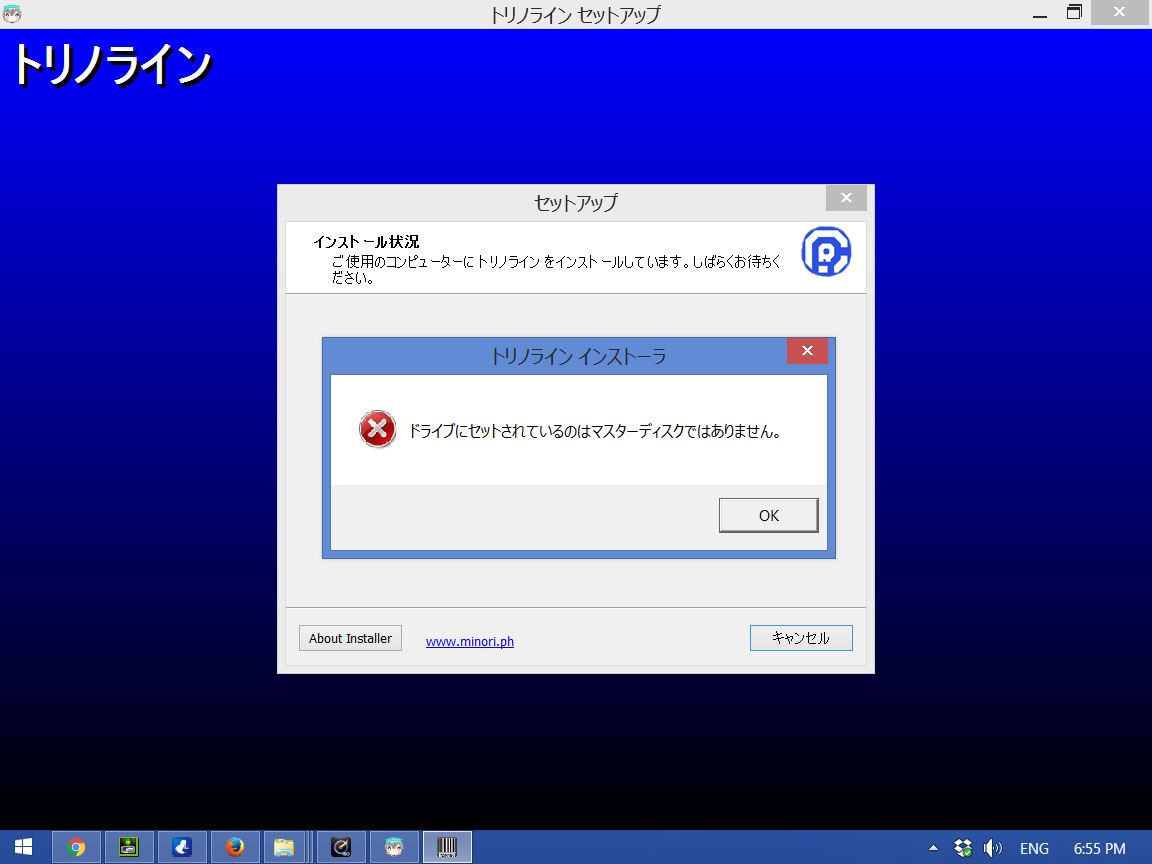Click the blue installer logo in the setup header
Viewport: 1152px width, 864px height.
coord(826,251)
